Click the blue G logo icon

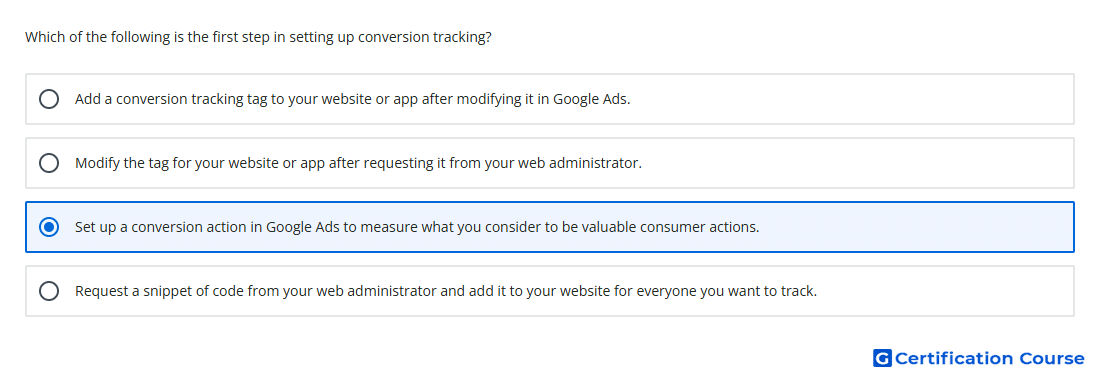[882, 358]
